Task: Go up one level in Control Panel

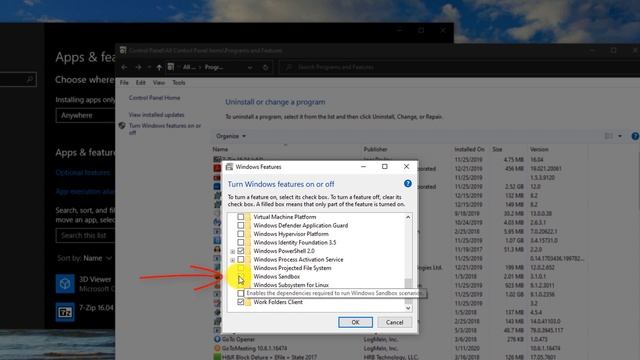Action: pyautogui.click(x=159, y=67)
